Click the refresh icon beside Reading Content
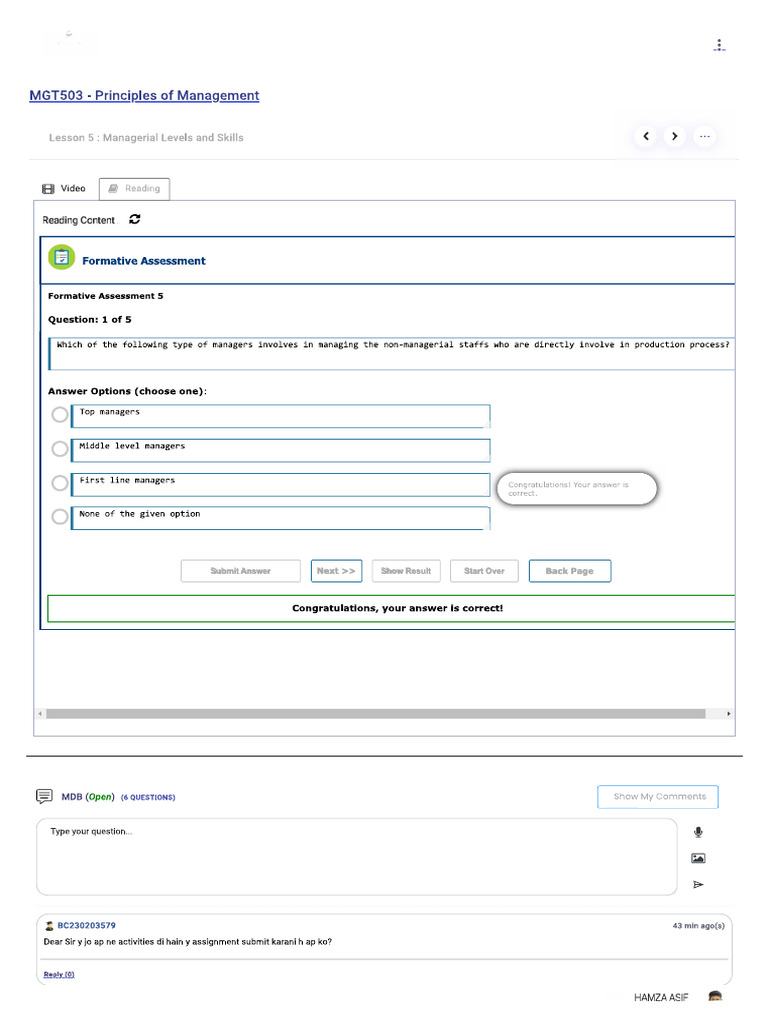 135,219
